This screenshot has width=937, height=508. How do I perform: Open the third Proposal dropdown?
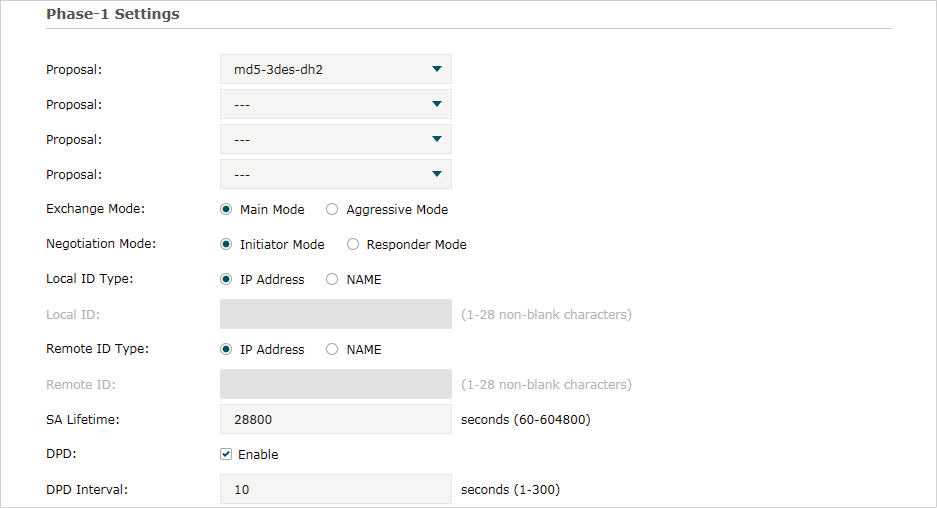point(336,139)
